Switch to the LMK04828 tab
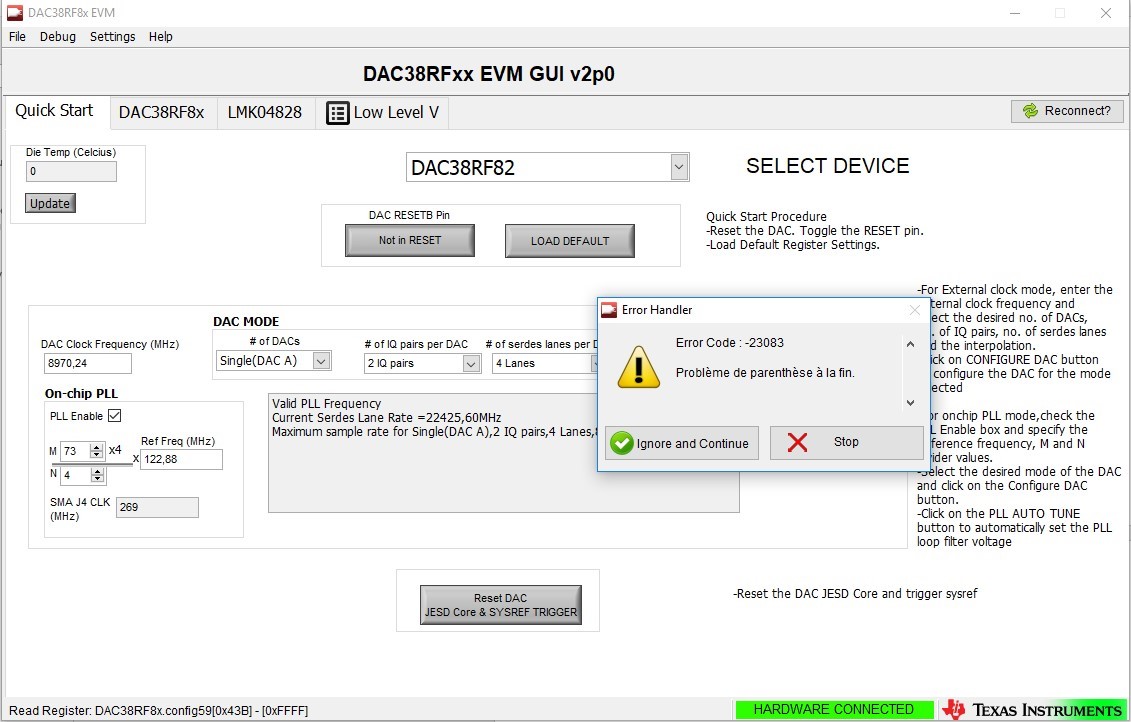1131x722 pixels. (265, 113)
